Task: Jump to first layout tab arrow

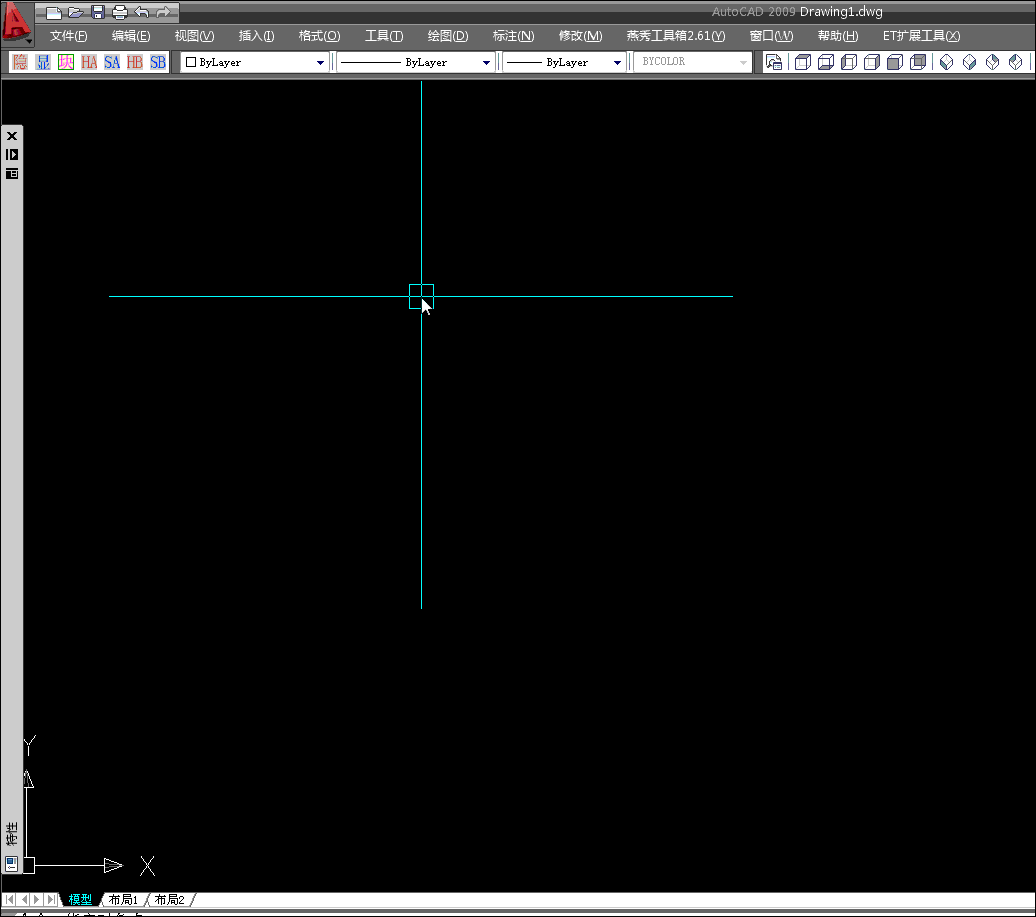Action: pos(10,900)
